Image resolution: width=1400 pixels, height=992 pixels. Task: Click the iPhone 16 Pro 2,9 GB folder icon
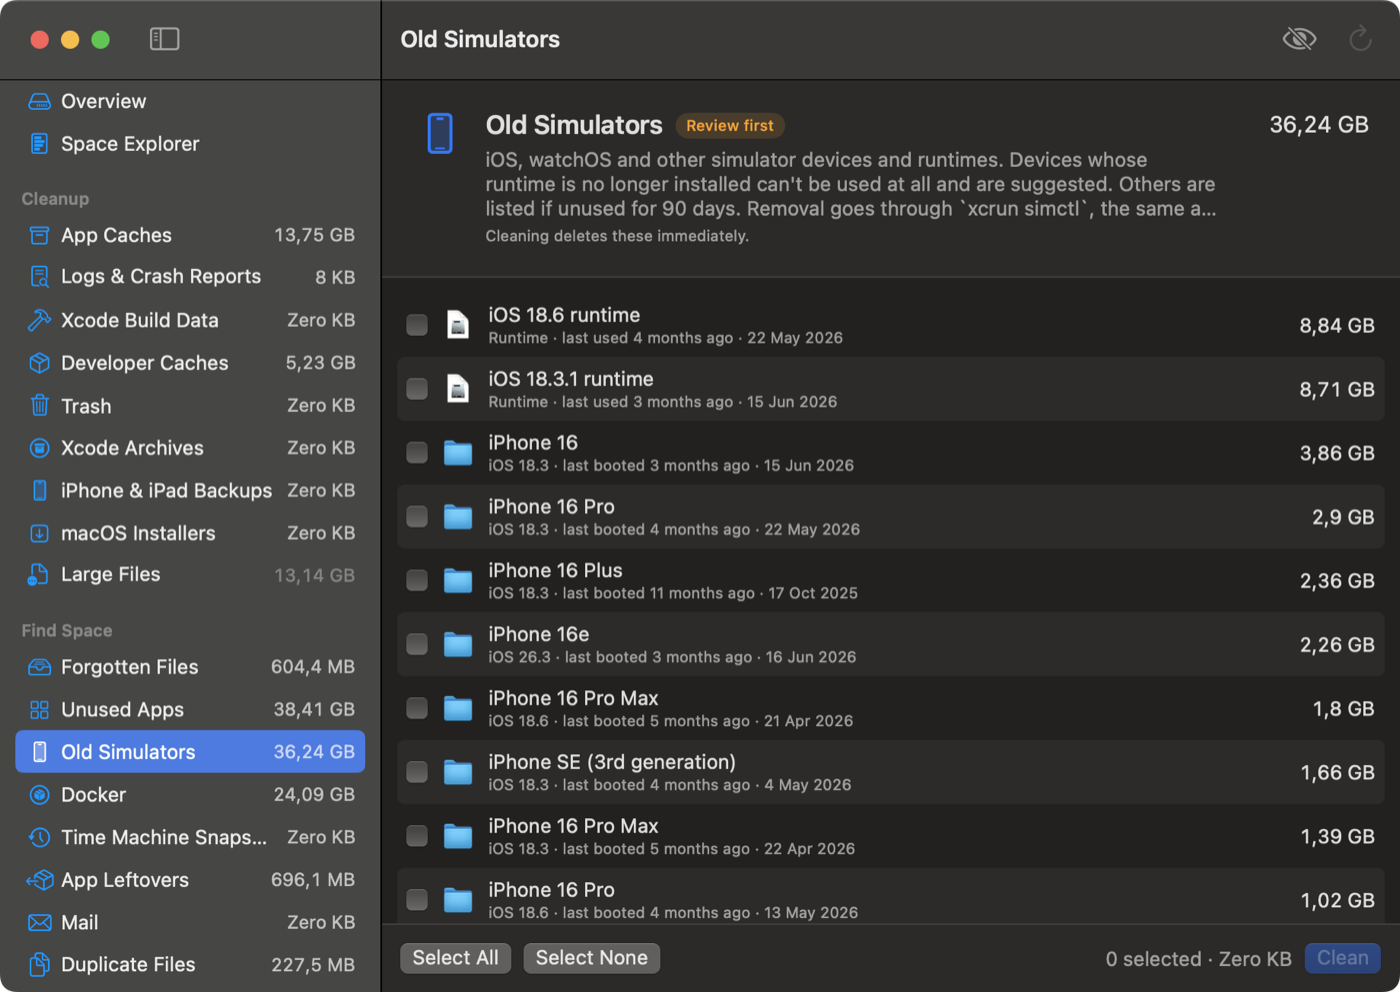click(458, 517)
